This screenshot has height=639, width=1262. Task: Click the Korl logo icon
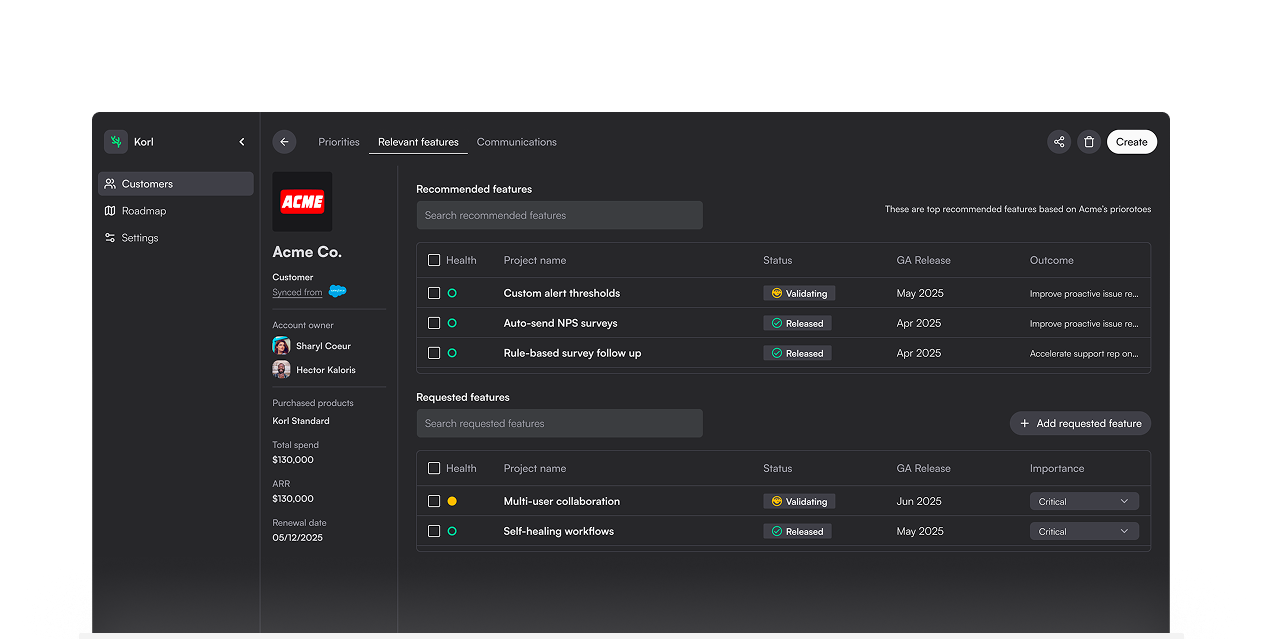[115, 141]
